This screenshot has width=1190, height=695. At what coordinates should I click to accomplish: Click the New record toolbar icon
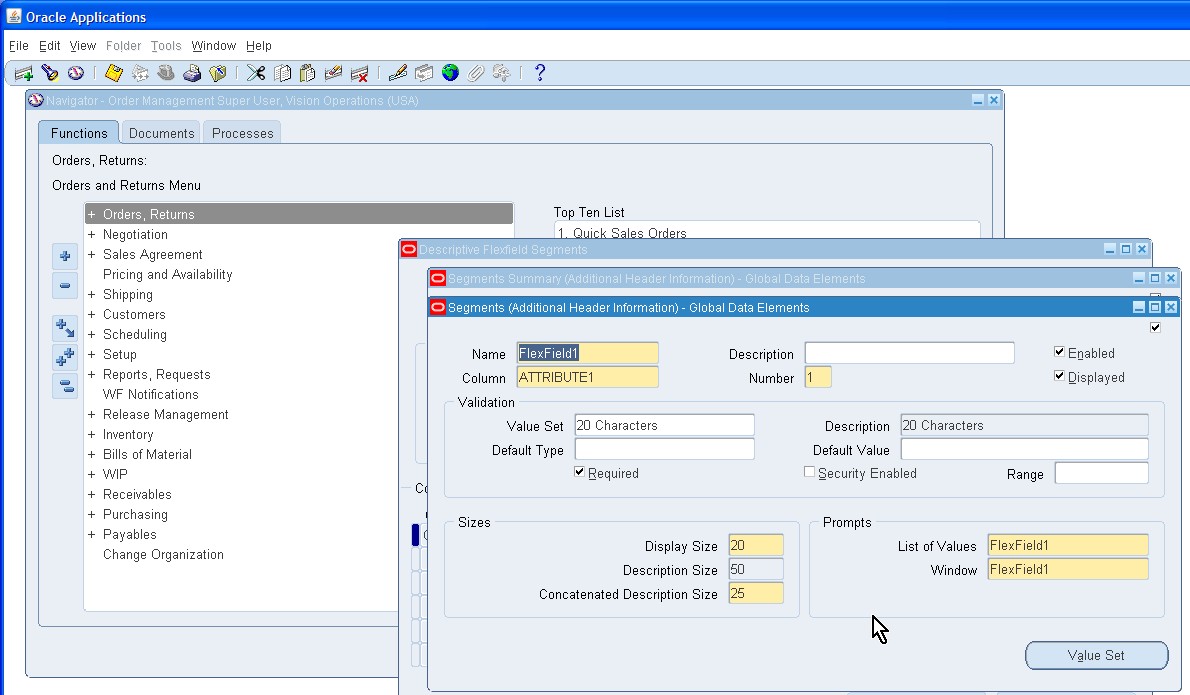click(24, 73)
